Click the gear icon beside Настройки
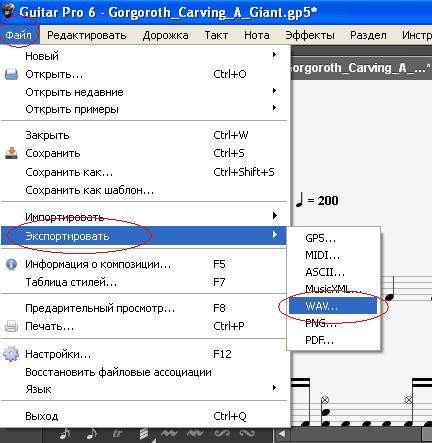 coord(11,354)
